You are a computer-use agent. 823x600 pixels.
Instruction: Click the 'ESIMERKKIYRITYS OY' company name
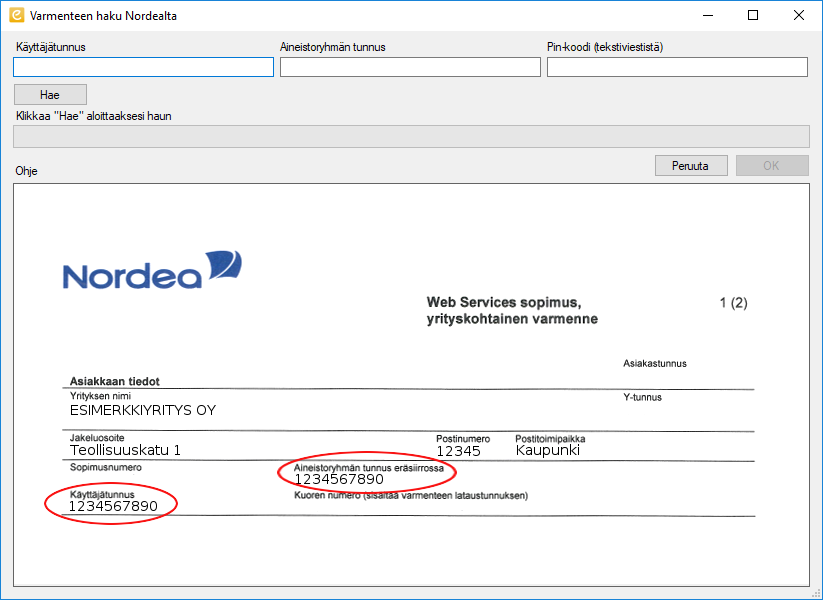[x=143, y=410]
